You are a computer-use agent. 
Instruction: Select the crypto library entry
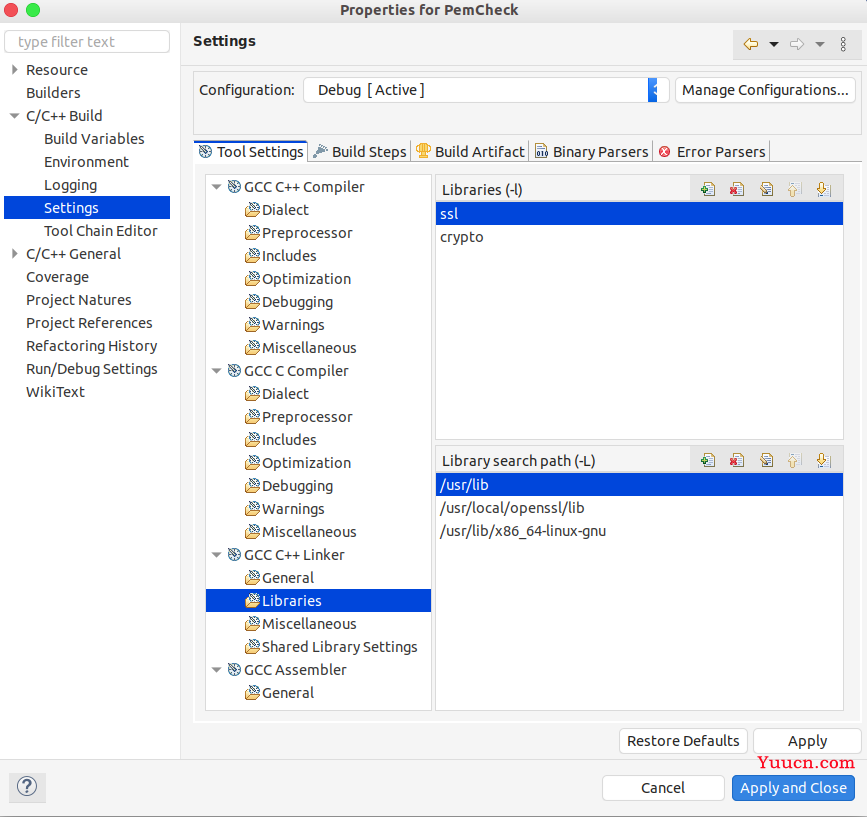click(462, 237)
